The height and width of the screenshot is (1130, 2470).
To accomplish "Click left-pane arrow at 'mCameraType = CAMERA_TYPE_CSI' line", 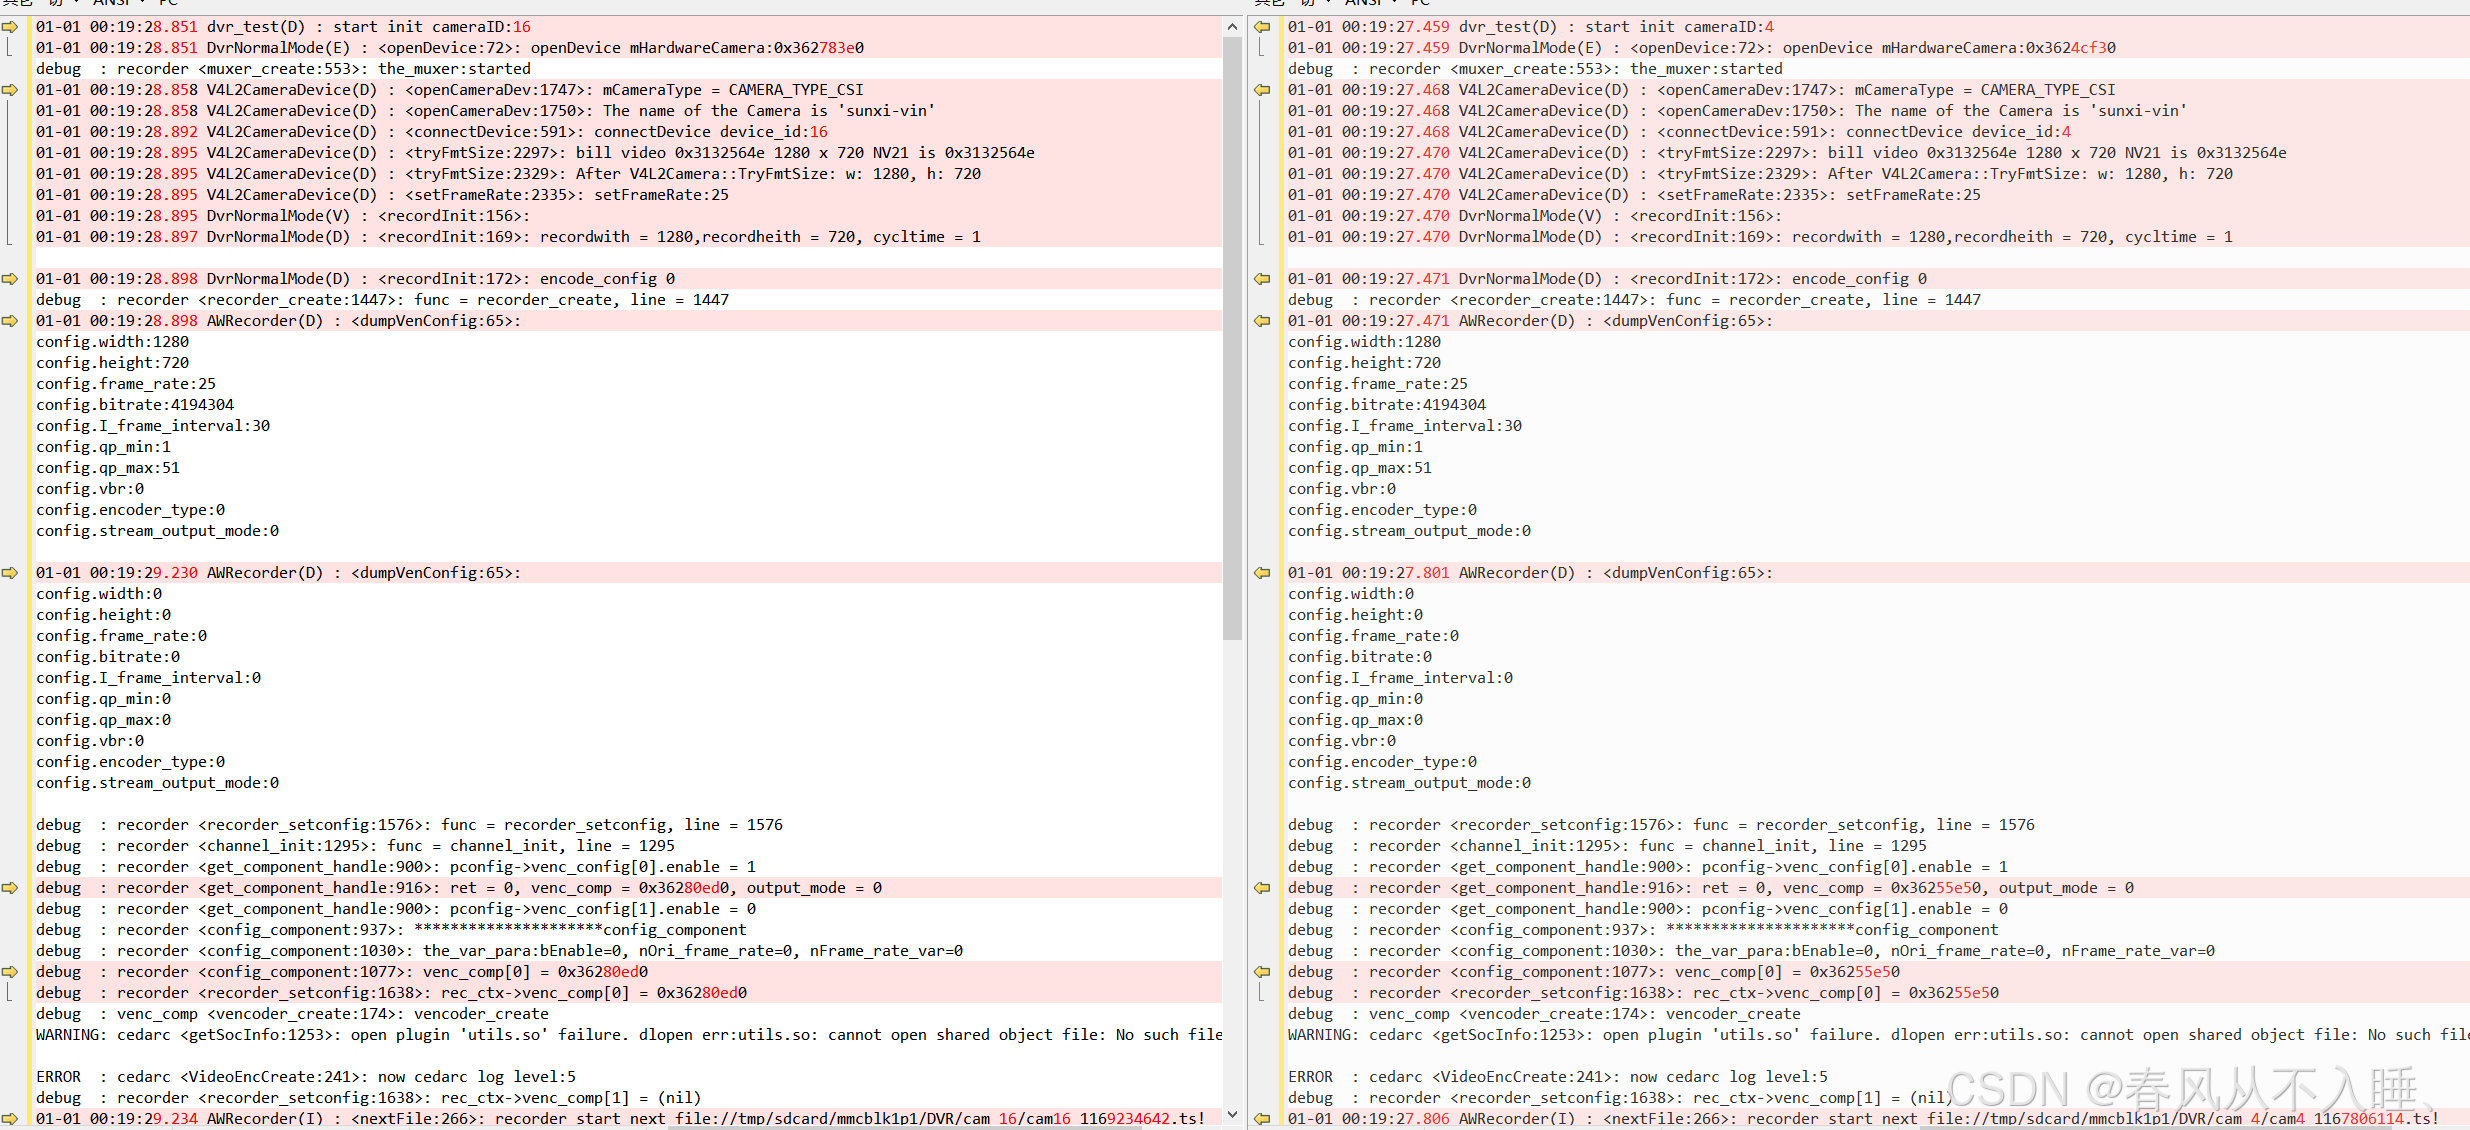I will point(10,90).
